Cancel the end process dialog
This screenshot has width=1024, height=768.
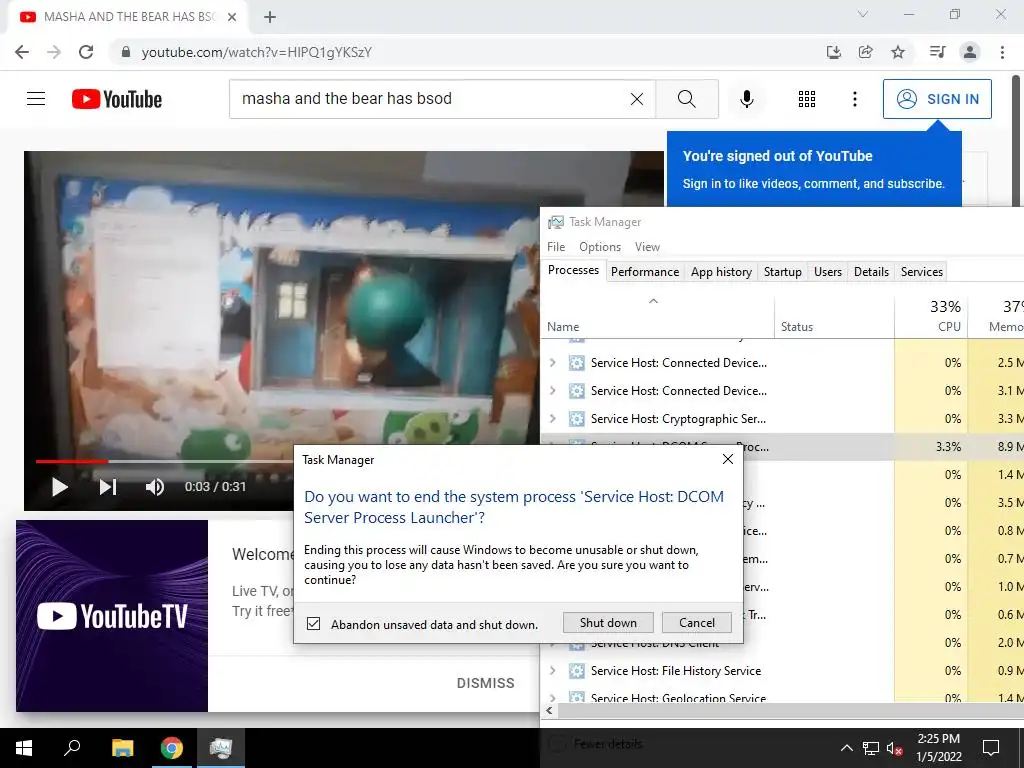click(696, 623)
